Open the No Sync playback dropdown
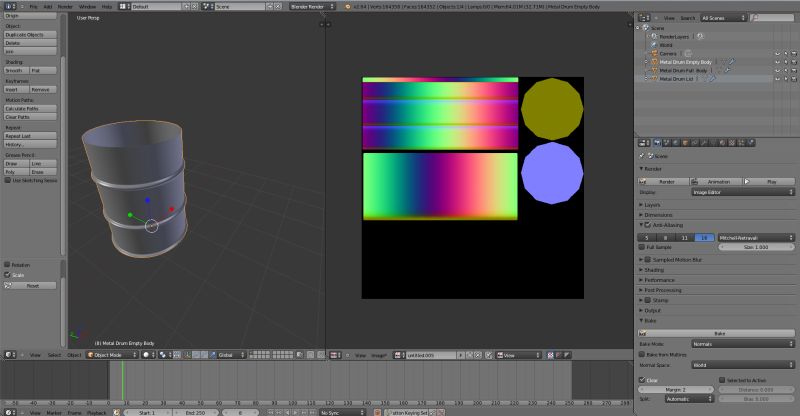This screenshot has height=416, width=800. [x=342, y=412]
